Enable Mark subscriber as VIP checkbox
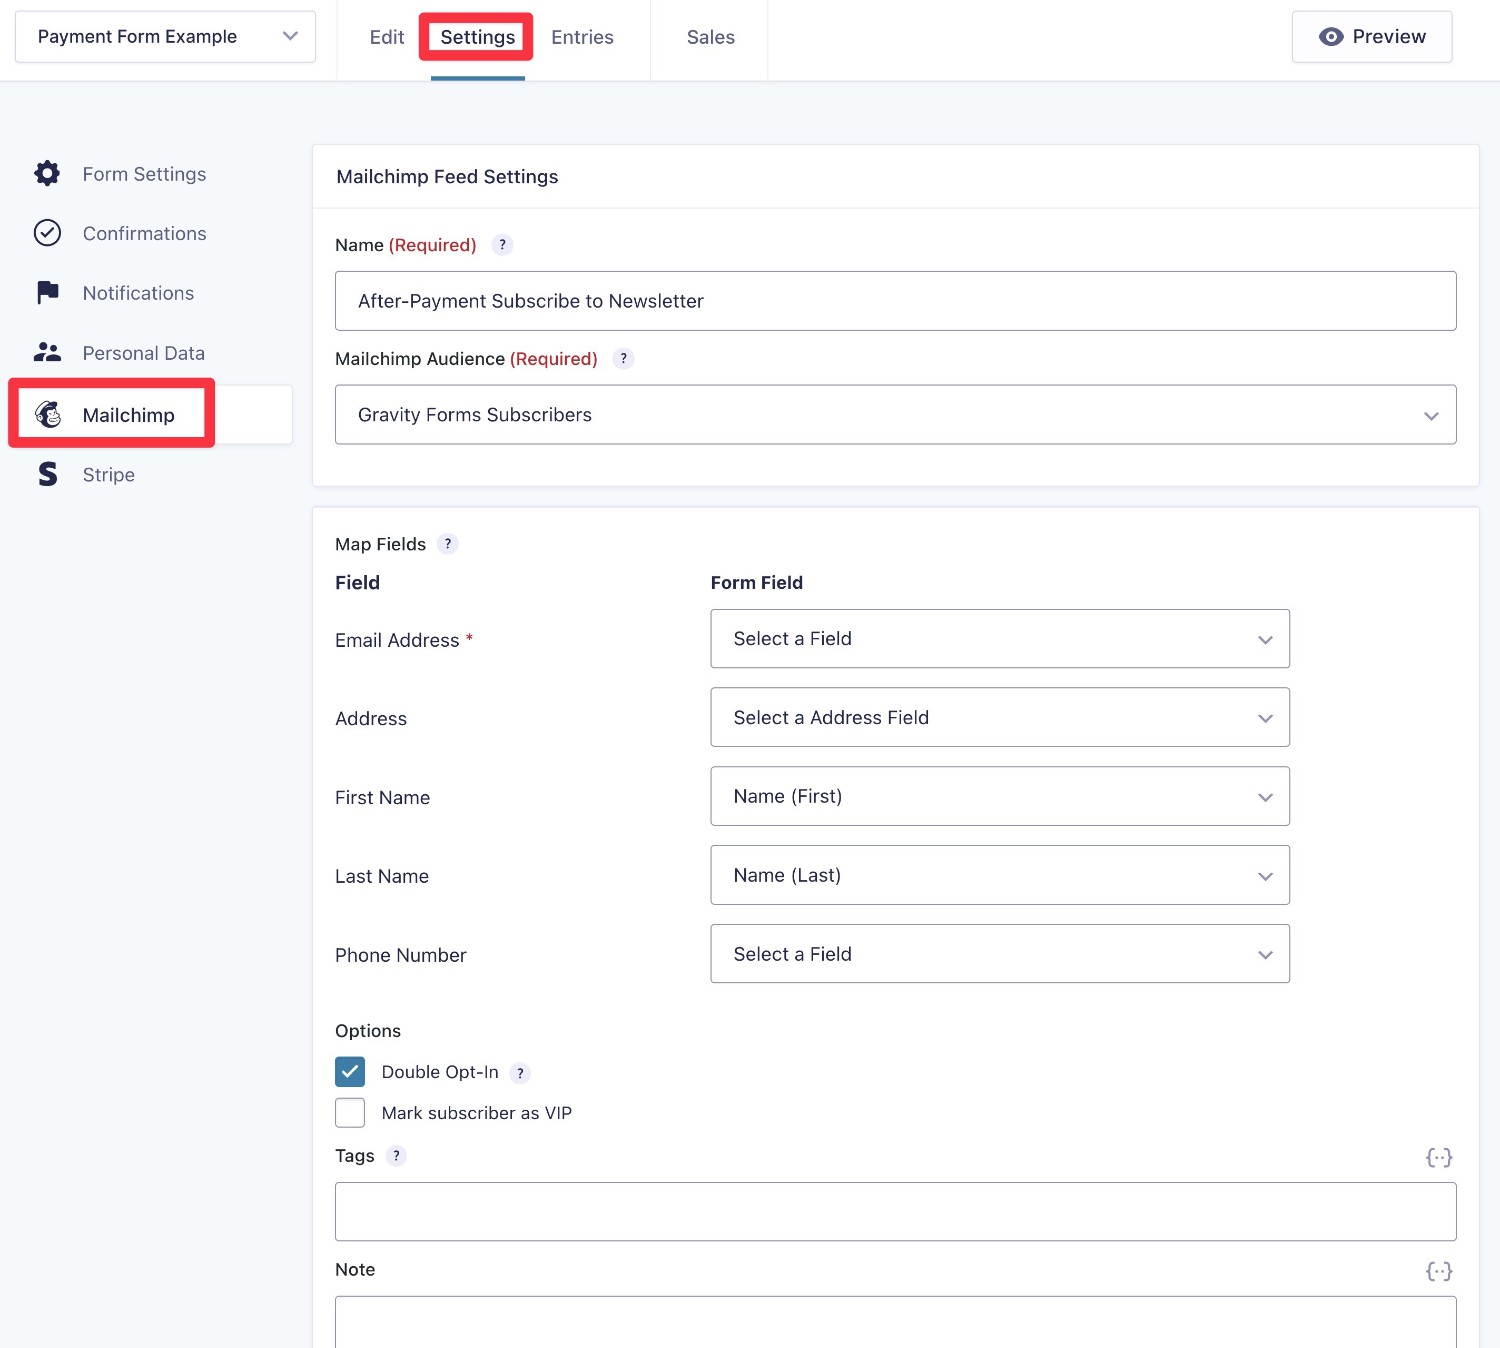This screenshot has height=1348, width=1500. pos(350,1113)
